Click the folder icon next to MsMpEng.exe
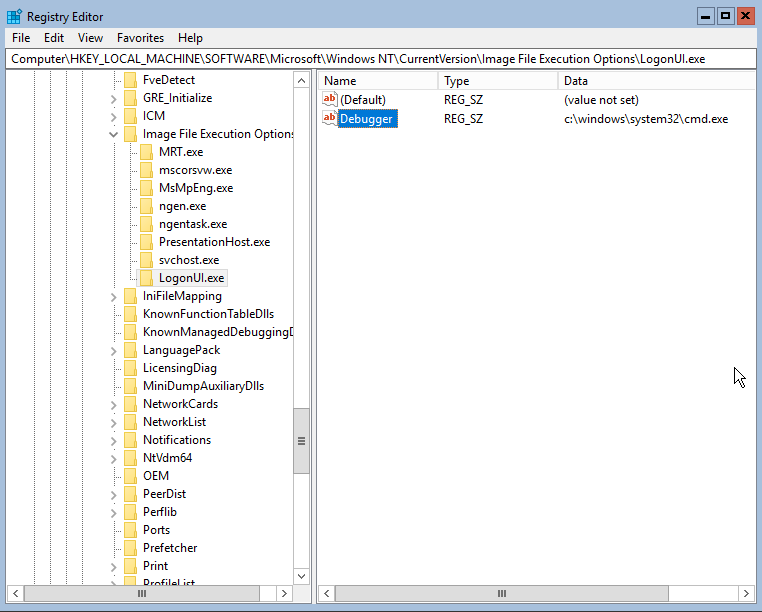Viewport: 762px width, 612px height. pos(146,188)
